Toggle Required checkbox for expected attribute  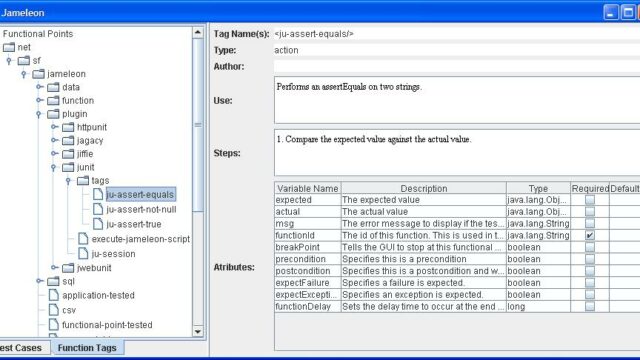coord(590,200)
